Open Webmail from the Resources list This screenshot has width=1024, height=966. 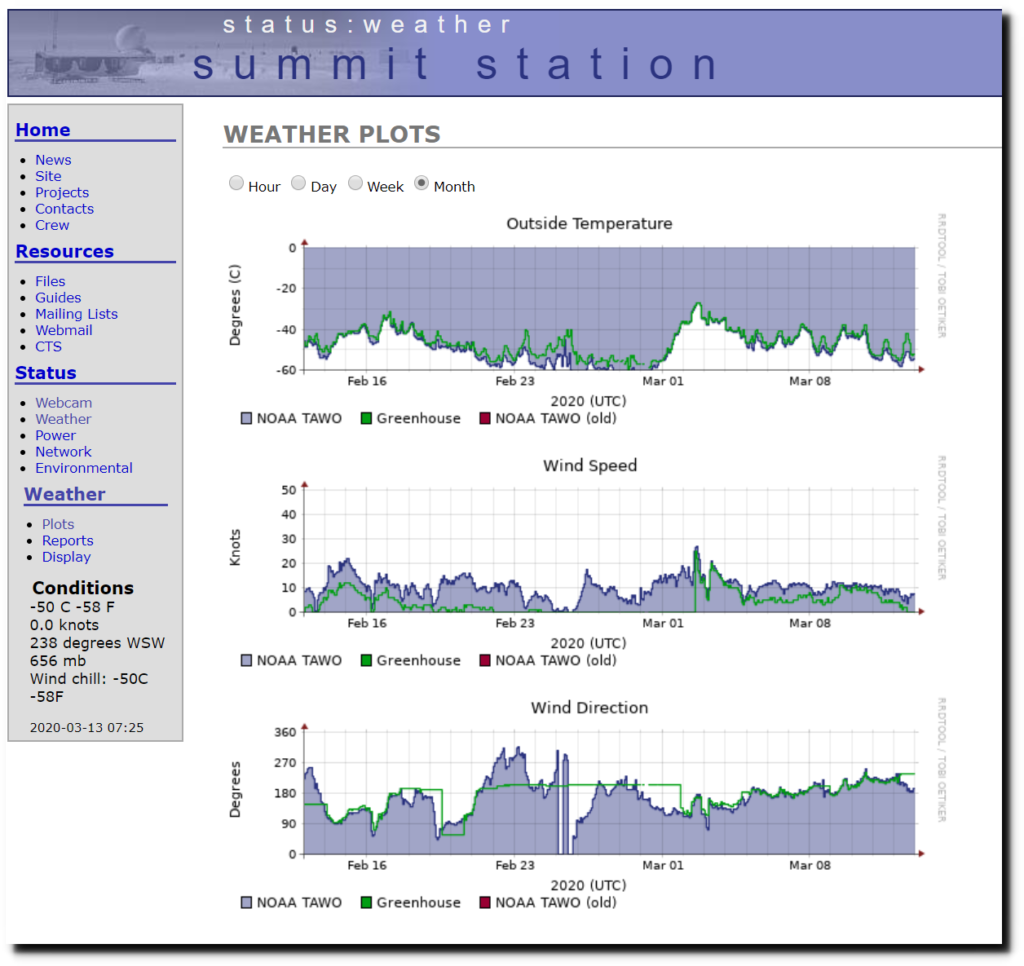click(63, 330)
